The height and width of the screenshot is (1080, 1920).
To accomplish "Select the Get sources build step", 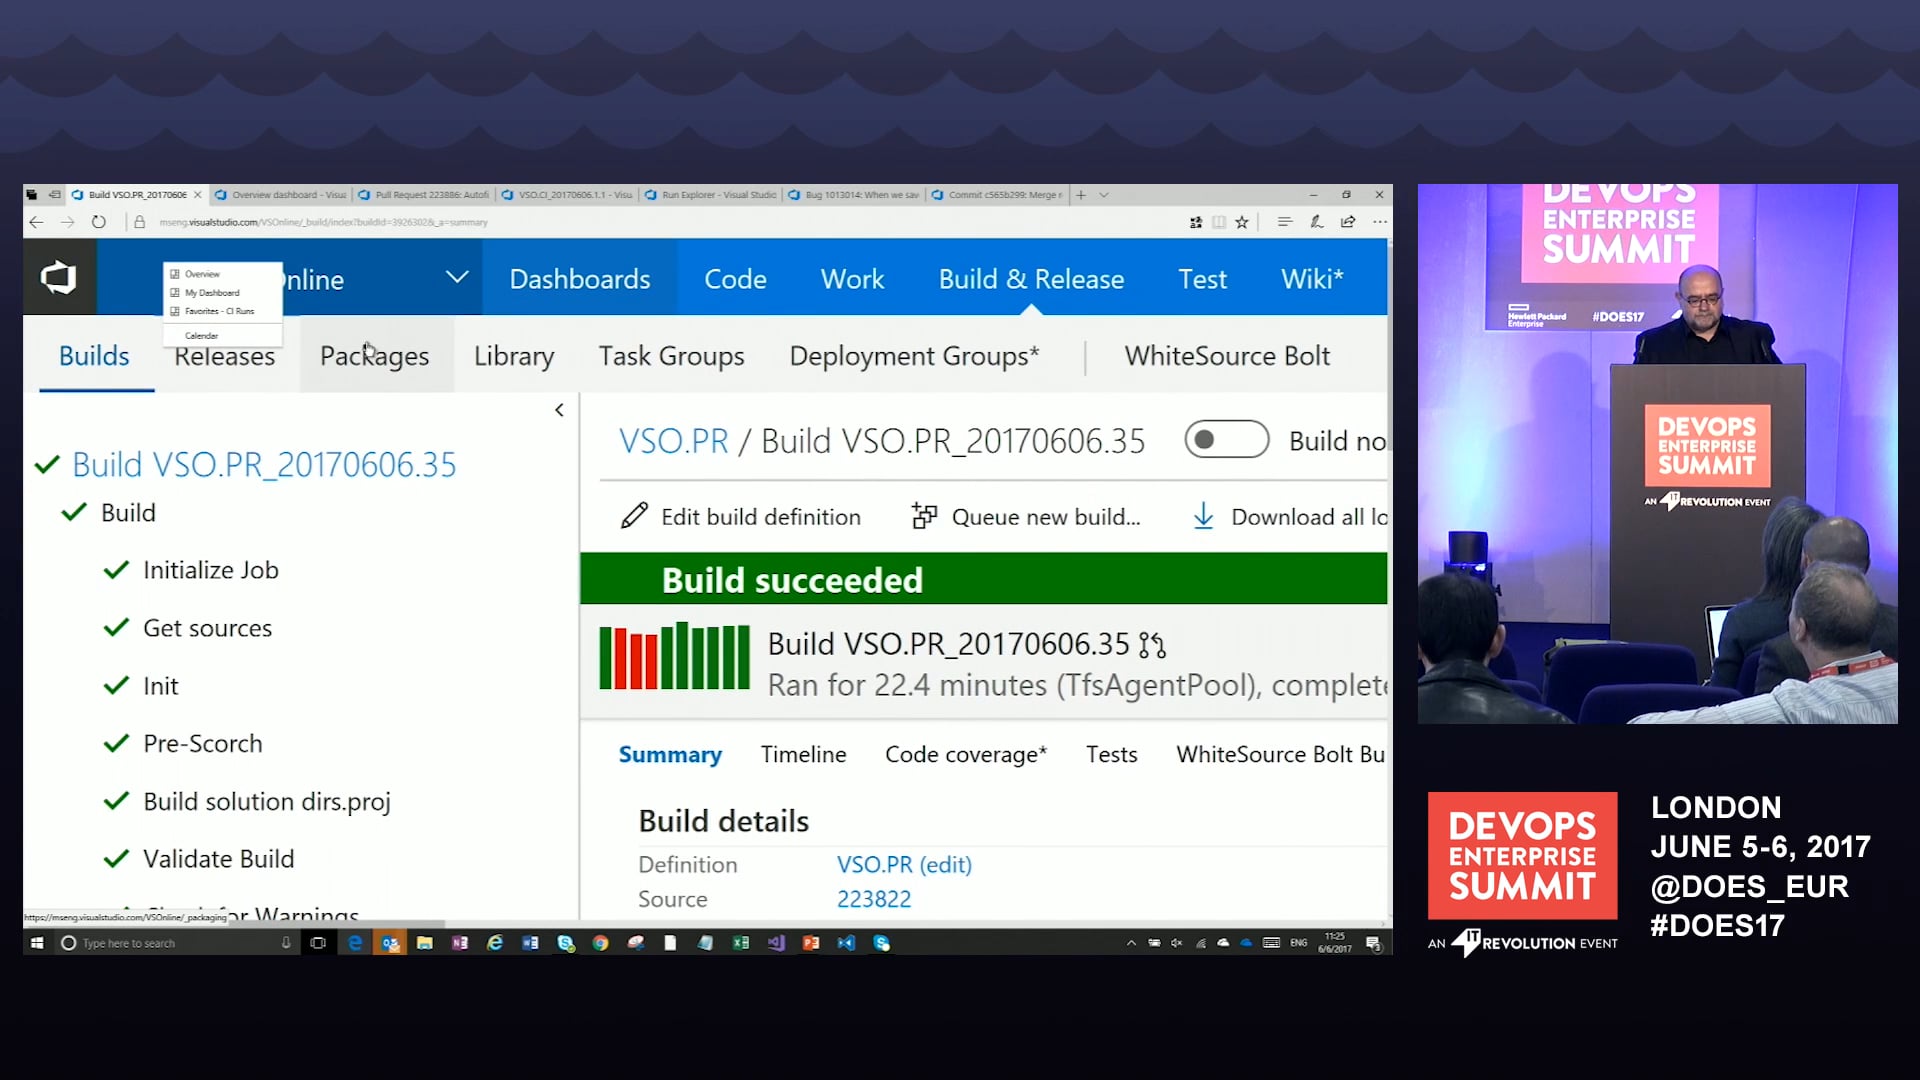I will (207, 628).
